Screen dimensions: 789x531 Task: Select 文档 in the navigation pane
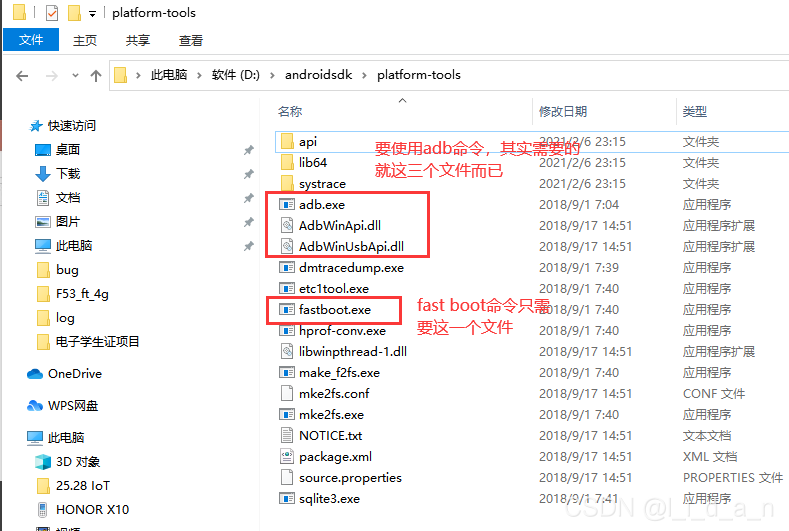(68, 198)
